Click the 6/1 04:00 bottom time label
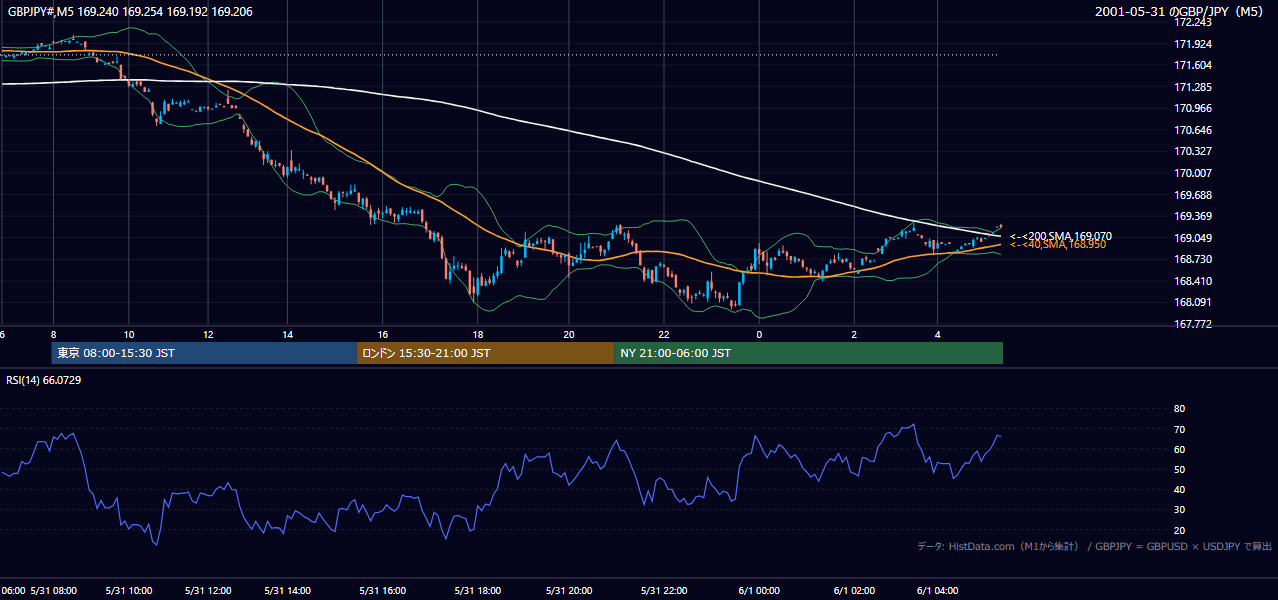Screen dimensions: 1278x600 point(937,591)
